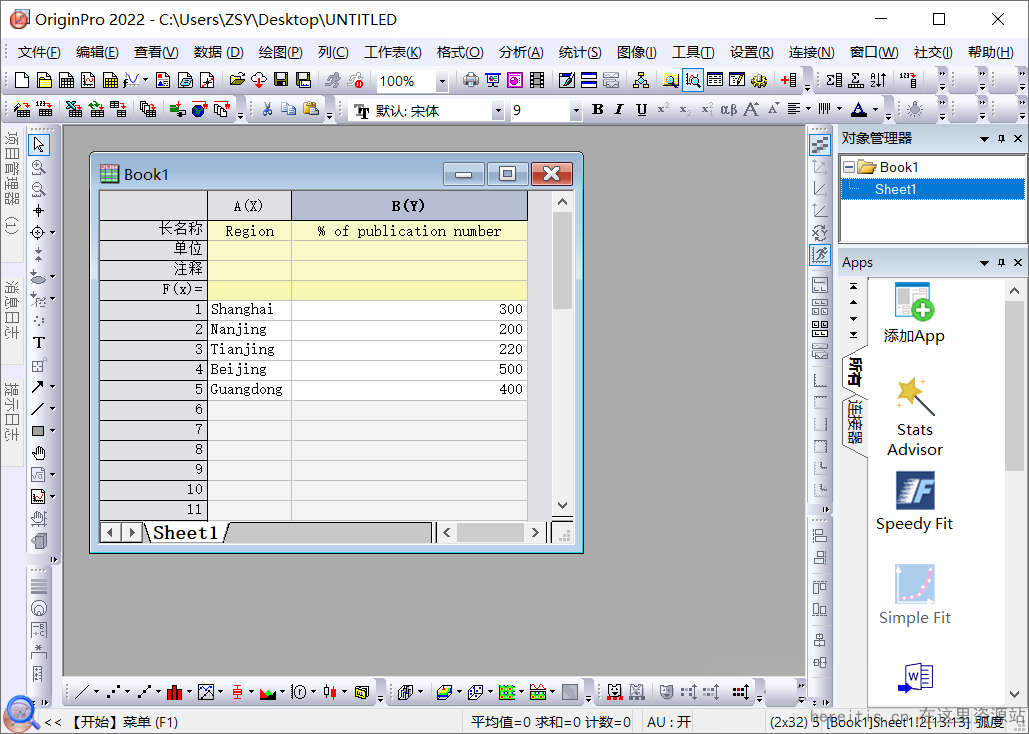Click the print icon
This screenshot has width=1029, height=734.
471,80
